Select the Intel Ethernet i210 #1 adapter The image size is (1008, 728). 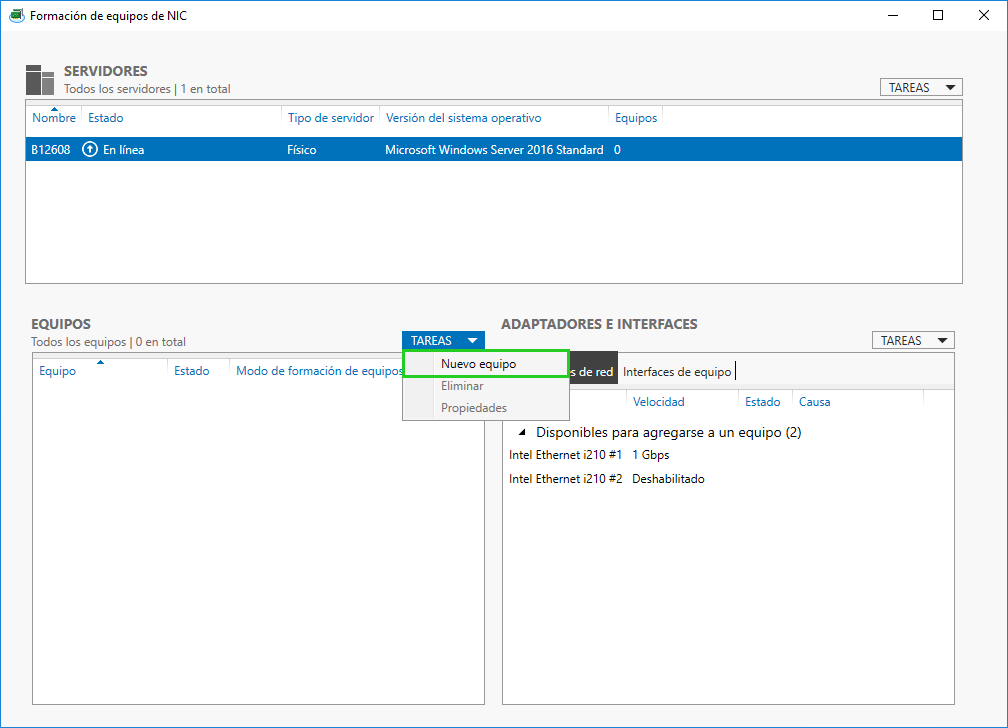tap(566, 455)
